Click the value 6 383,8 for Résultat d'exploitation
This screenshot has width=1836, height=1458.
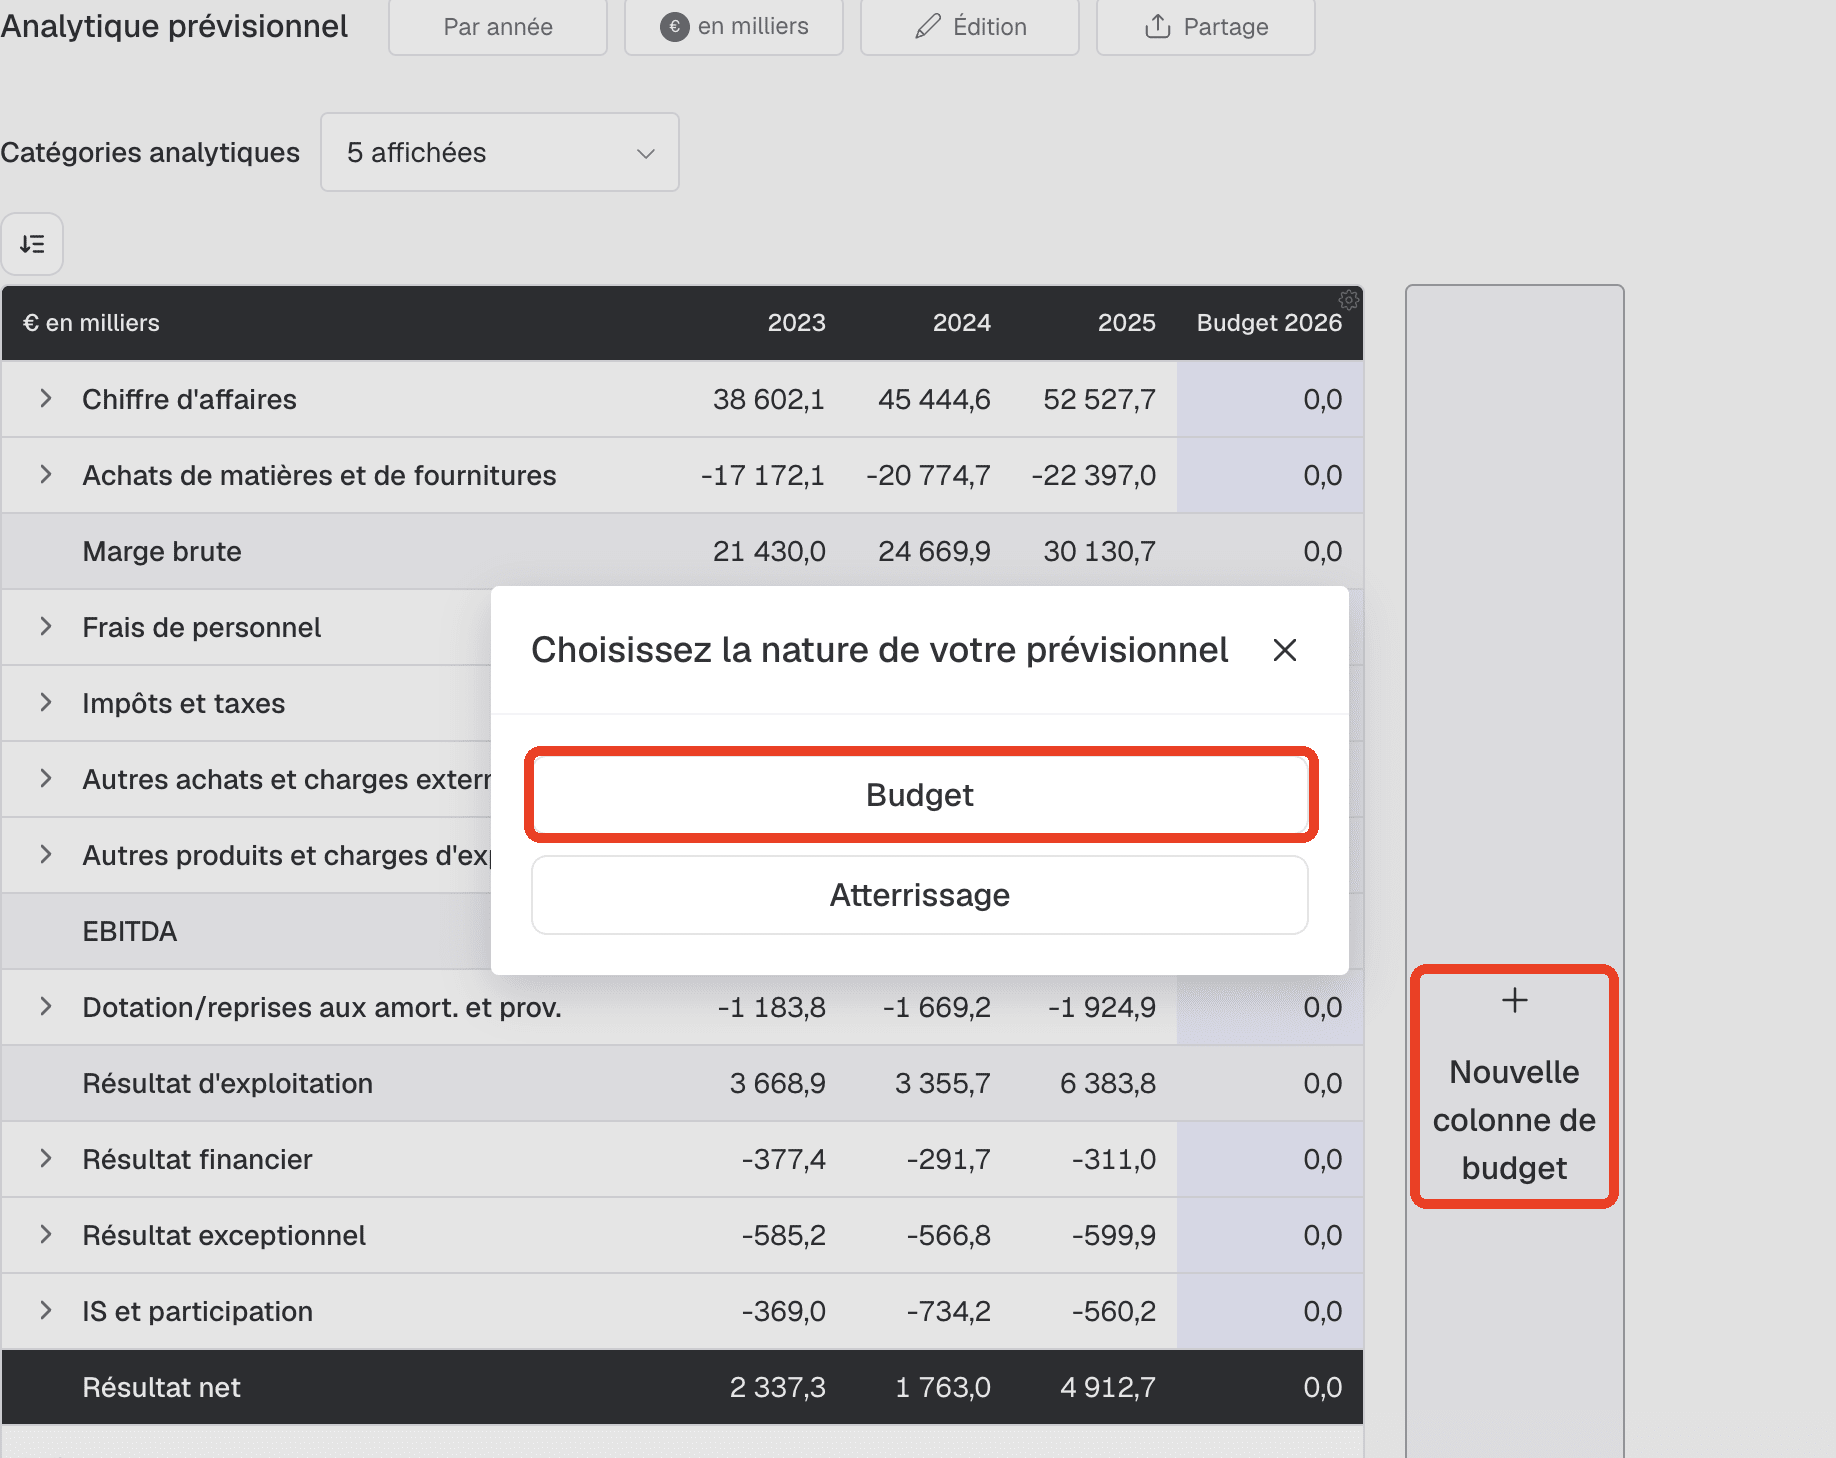pyautogui.click(x=1107, y=1083)
